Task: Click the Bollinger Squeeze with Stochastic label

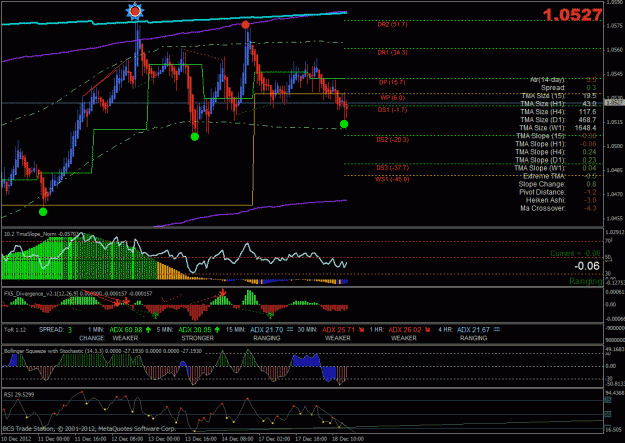Action: tap(102, 351)
